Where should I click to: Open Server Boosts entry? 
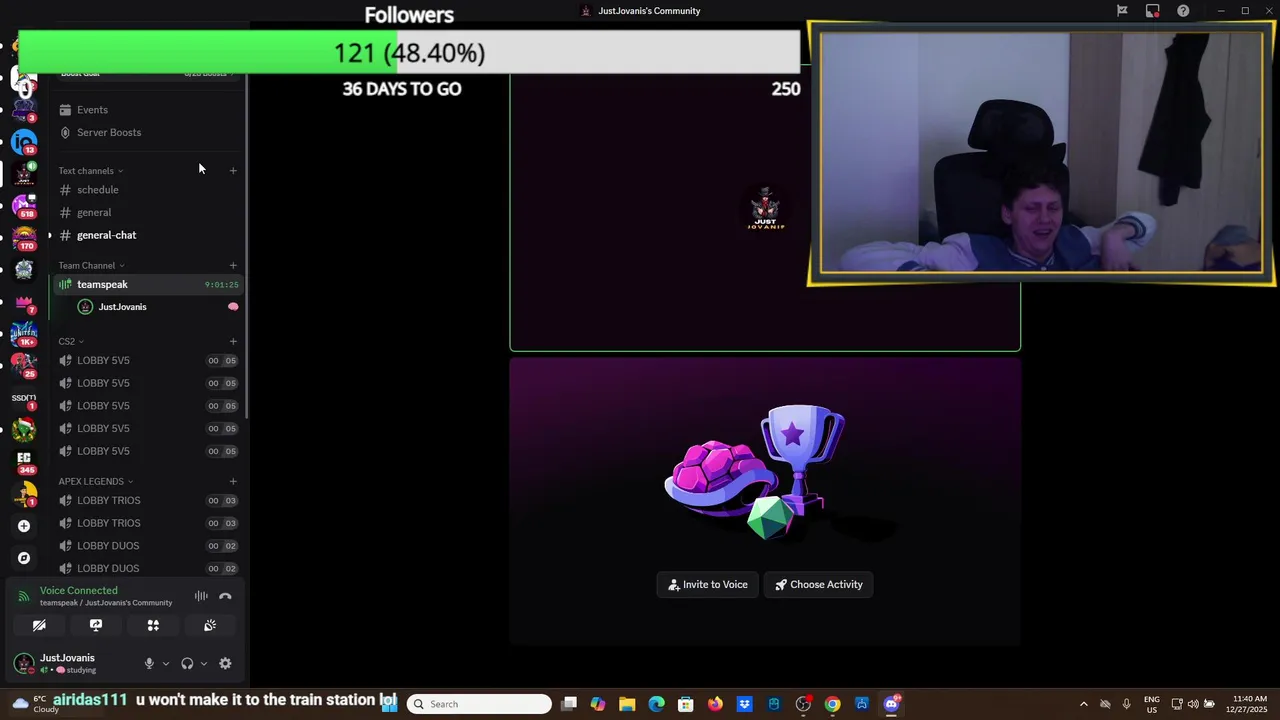[109, 132]
